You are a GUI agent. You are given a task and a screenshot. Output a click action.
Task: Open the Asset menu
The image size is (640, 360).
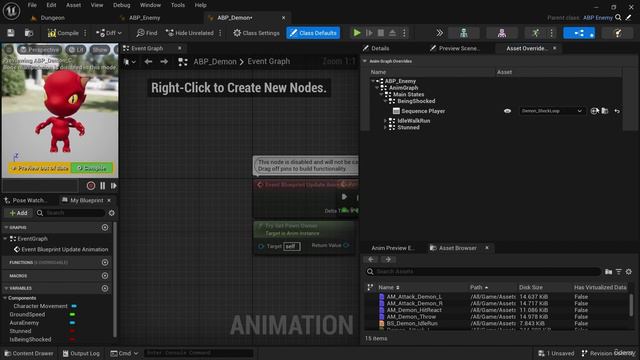73,5
